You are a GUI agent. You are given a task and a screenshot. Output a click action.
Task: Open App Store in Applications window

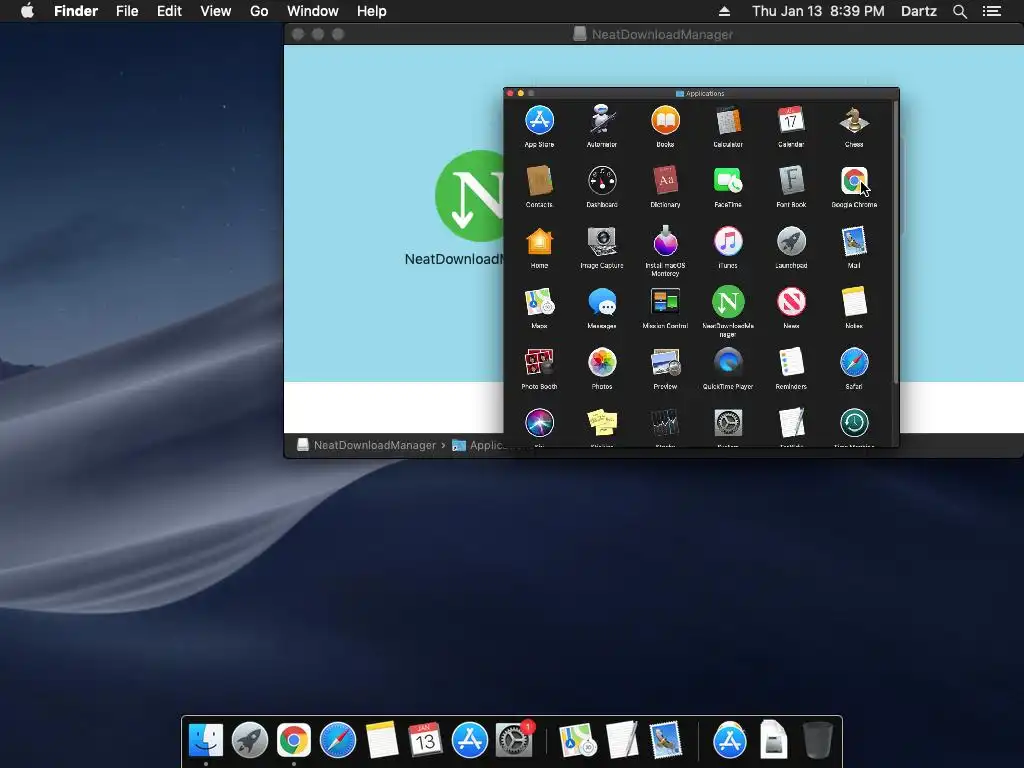point(539,121)
